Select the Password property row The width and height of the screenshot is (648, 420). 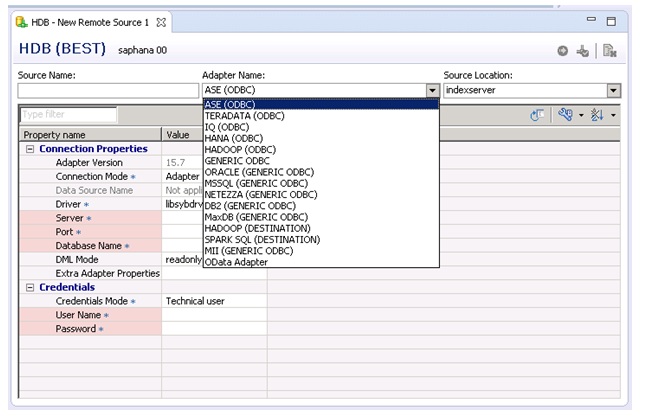[90, 329]
